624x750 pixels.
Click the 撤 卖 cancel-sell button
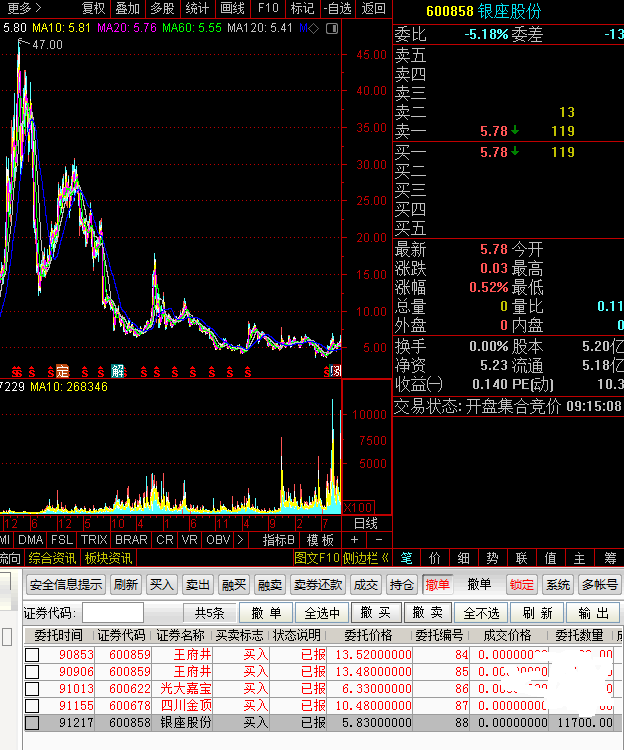tap(428, 613)
